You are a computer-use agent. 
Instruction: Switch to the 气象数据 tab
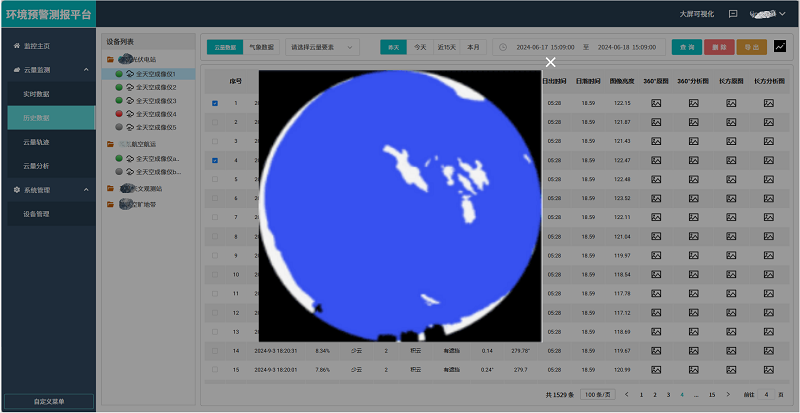pos(260,47)
